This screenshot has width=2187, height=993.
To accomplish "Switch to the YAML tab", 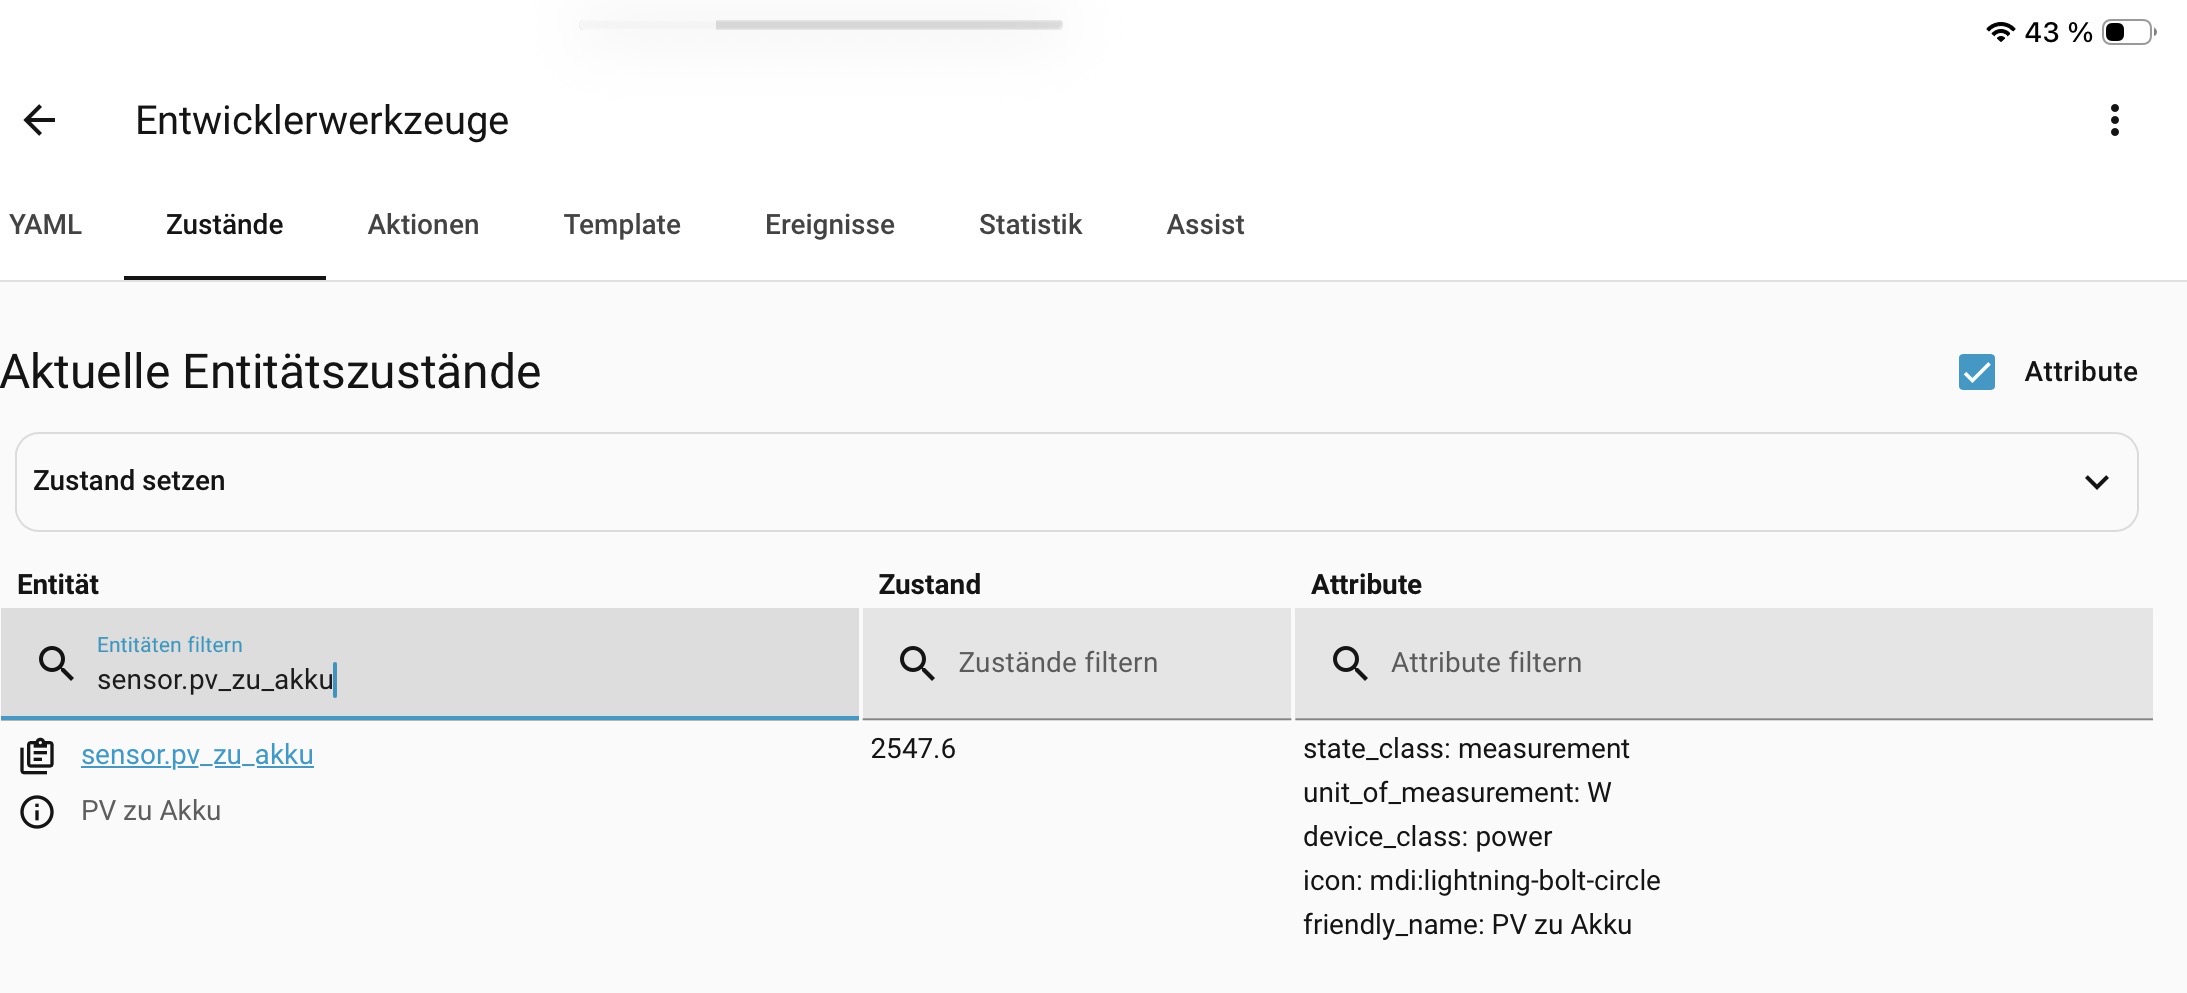I will (x=46, y=225).
